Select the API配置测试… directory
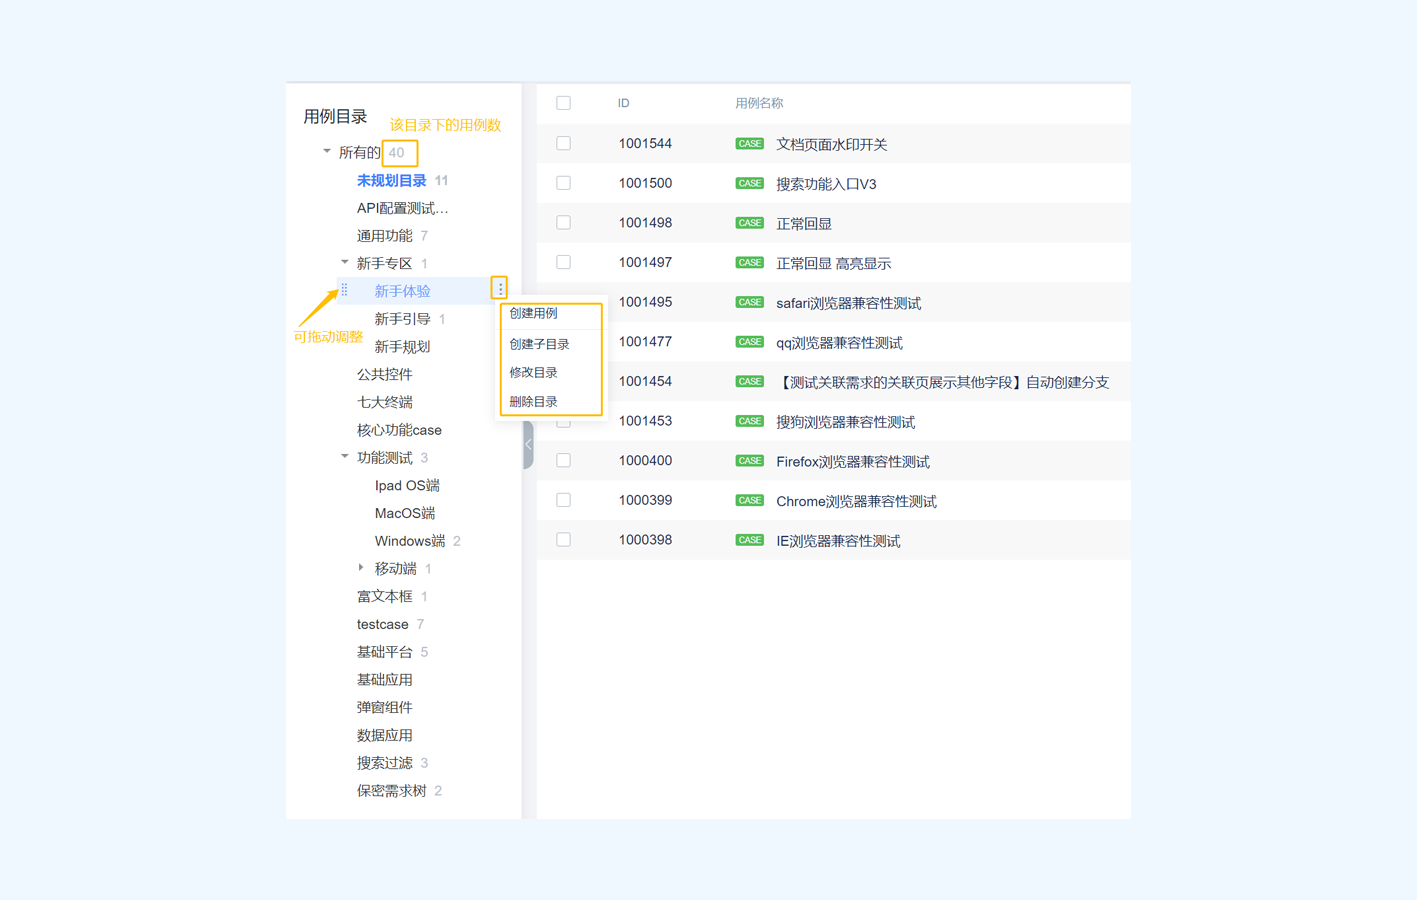Image resolution: width=1417 pixels, height=900 pixels. [x=402, y=208]
